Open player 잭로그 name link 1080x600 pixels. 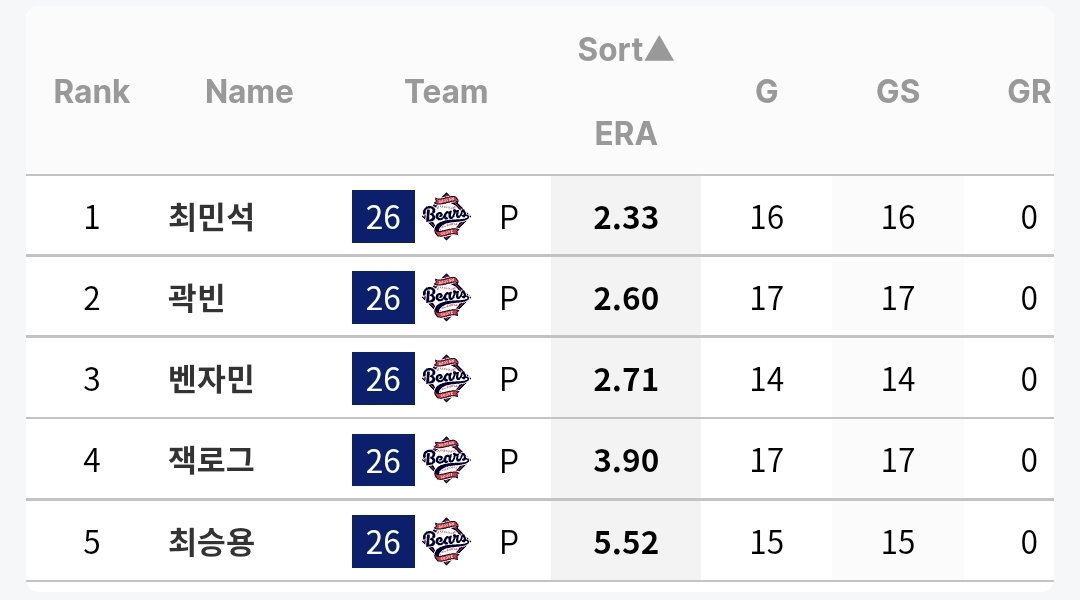[x=211, y=459]
